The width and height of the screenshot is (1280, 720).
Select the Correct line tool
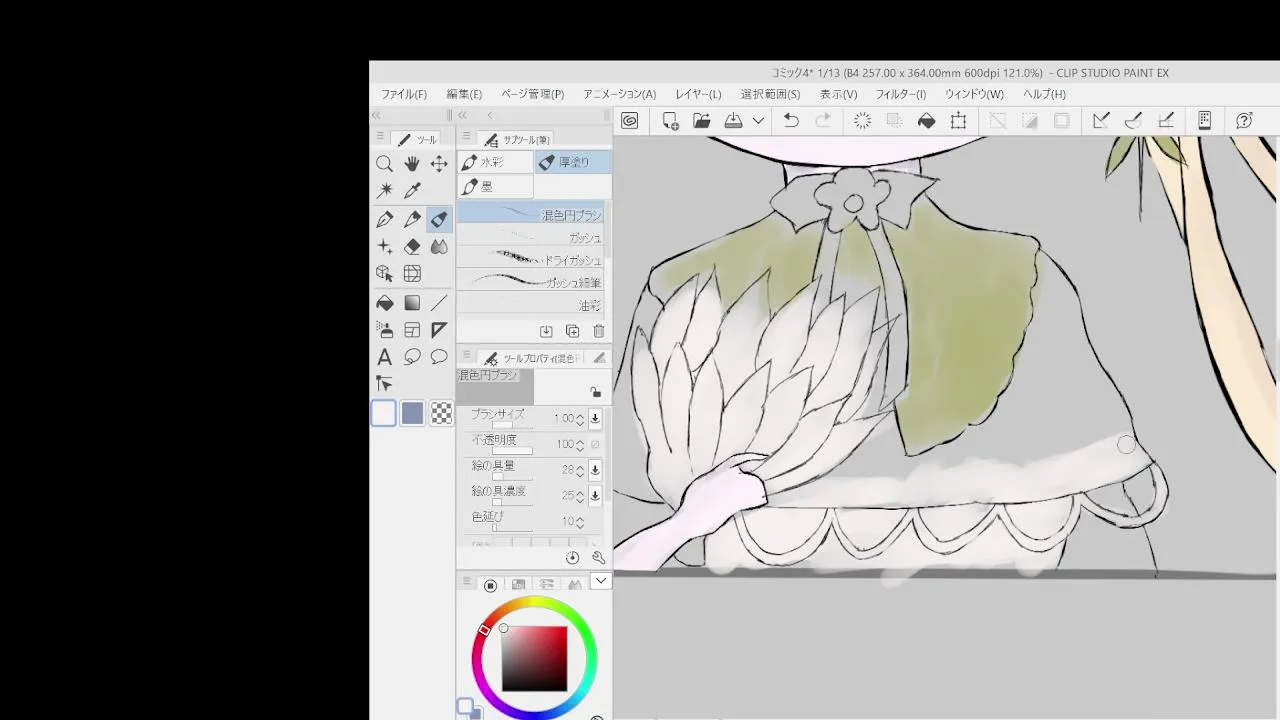pyautogui.click(x=384, y=383)
